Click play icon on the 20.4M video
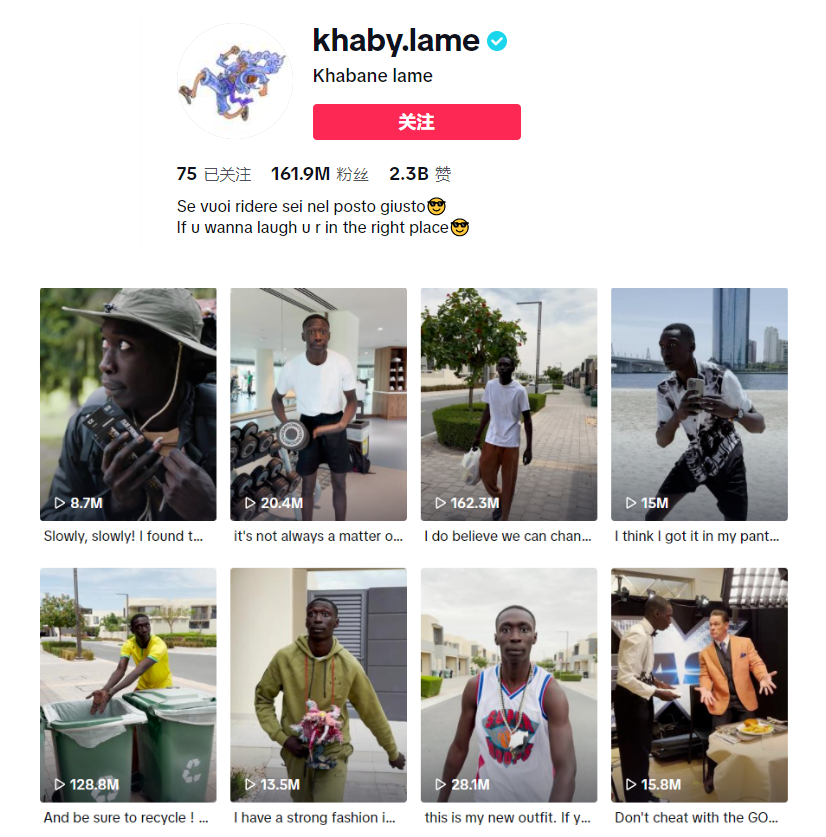 (x=250, y=503)
